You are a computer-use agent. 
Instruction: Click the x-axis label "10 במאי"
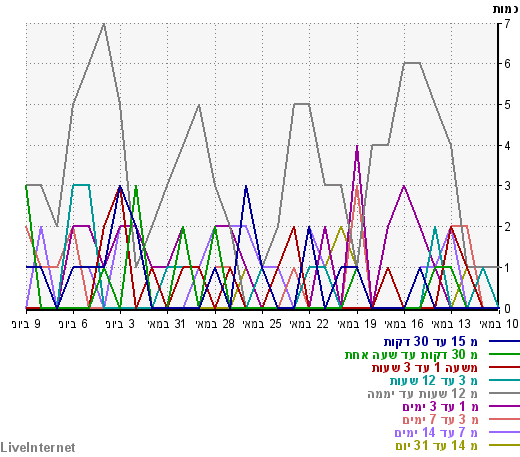(x=499, y=324)
